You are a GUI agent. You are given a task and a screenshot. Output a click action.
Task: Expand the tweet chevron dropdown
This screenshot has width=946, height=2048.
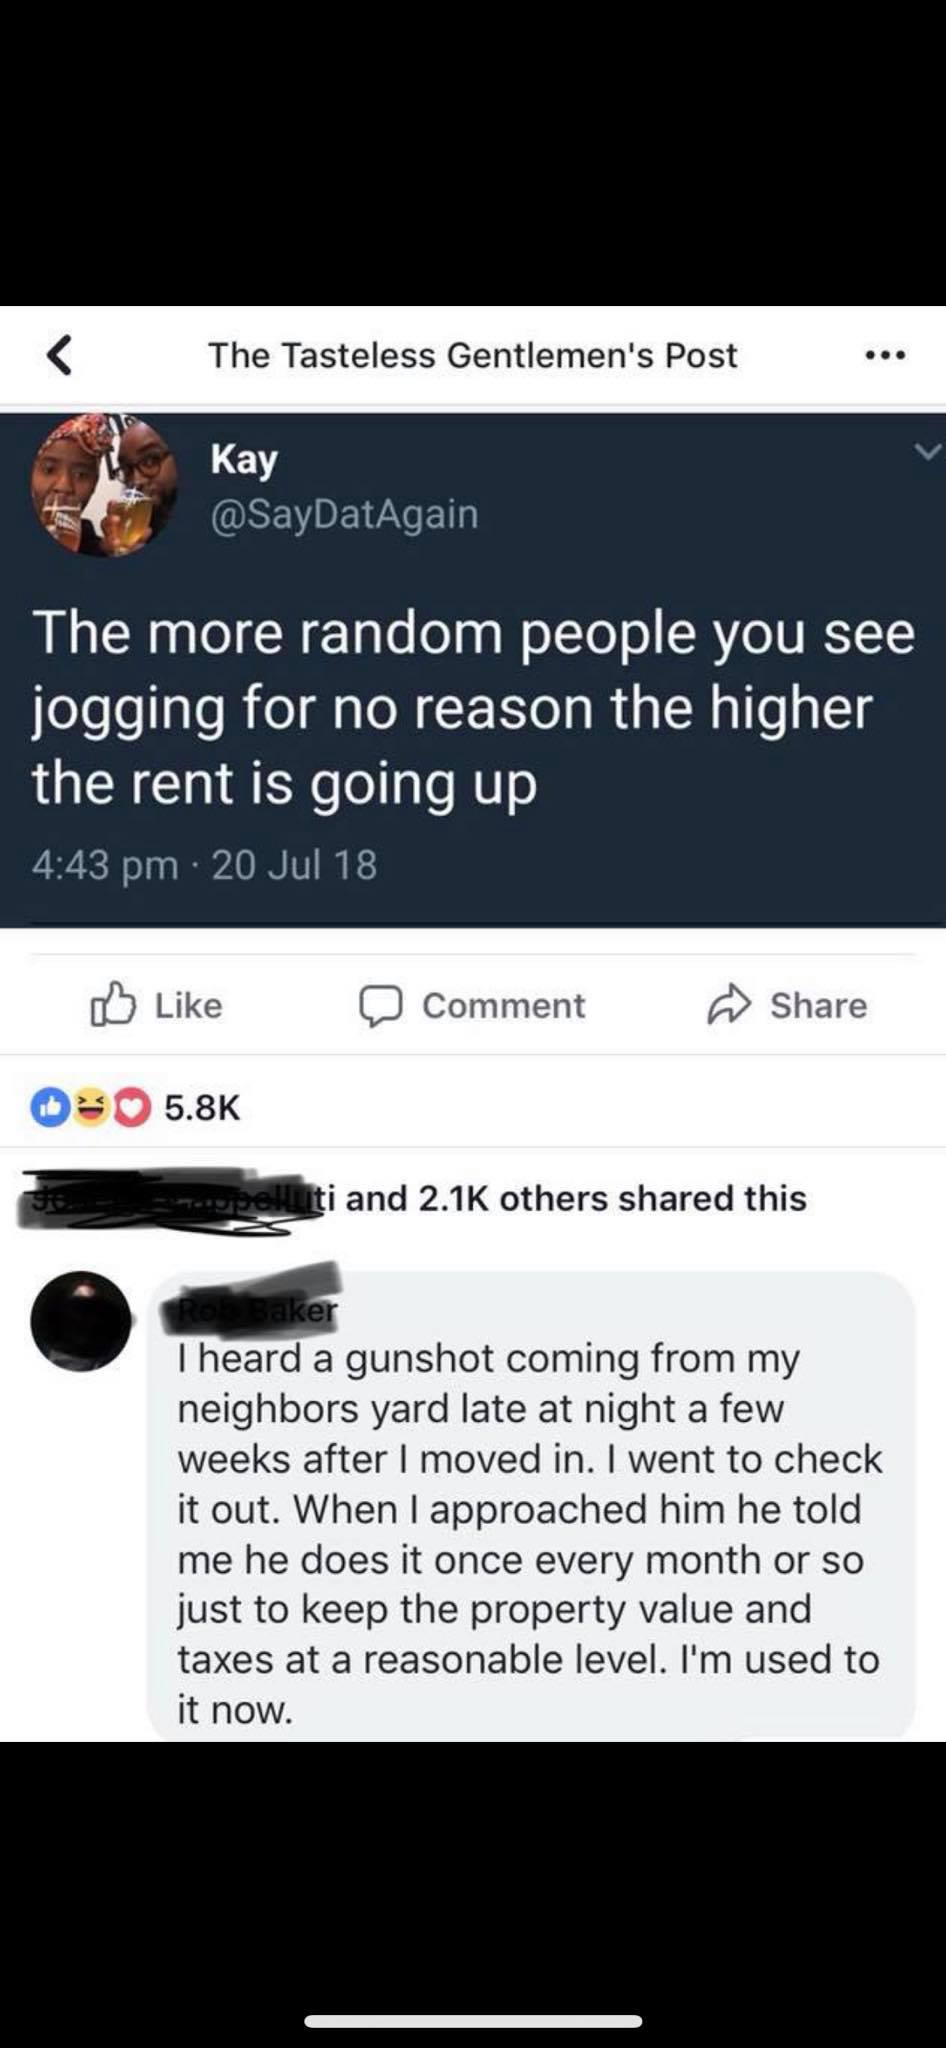(x=927, y=452)
